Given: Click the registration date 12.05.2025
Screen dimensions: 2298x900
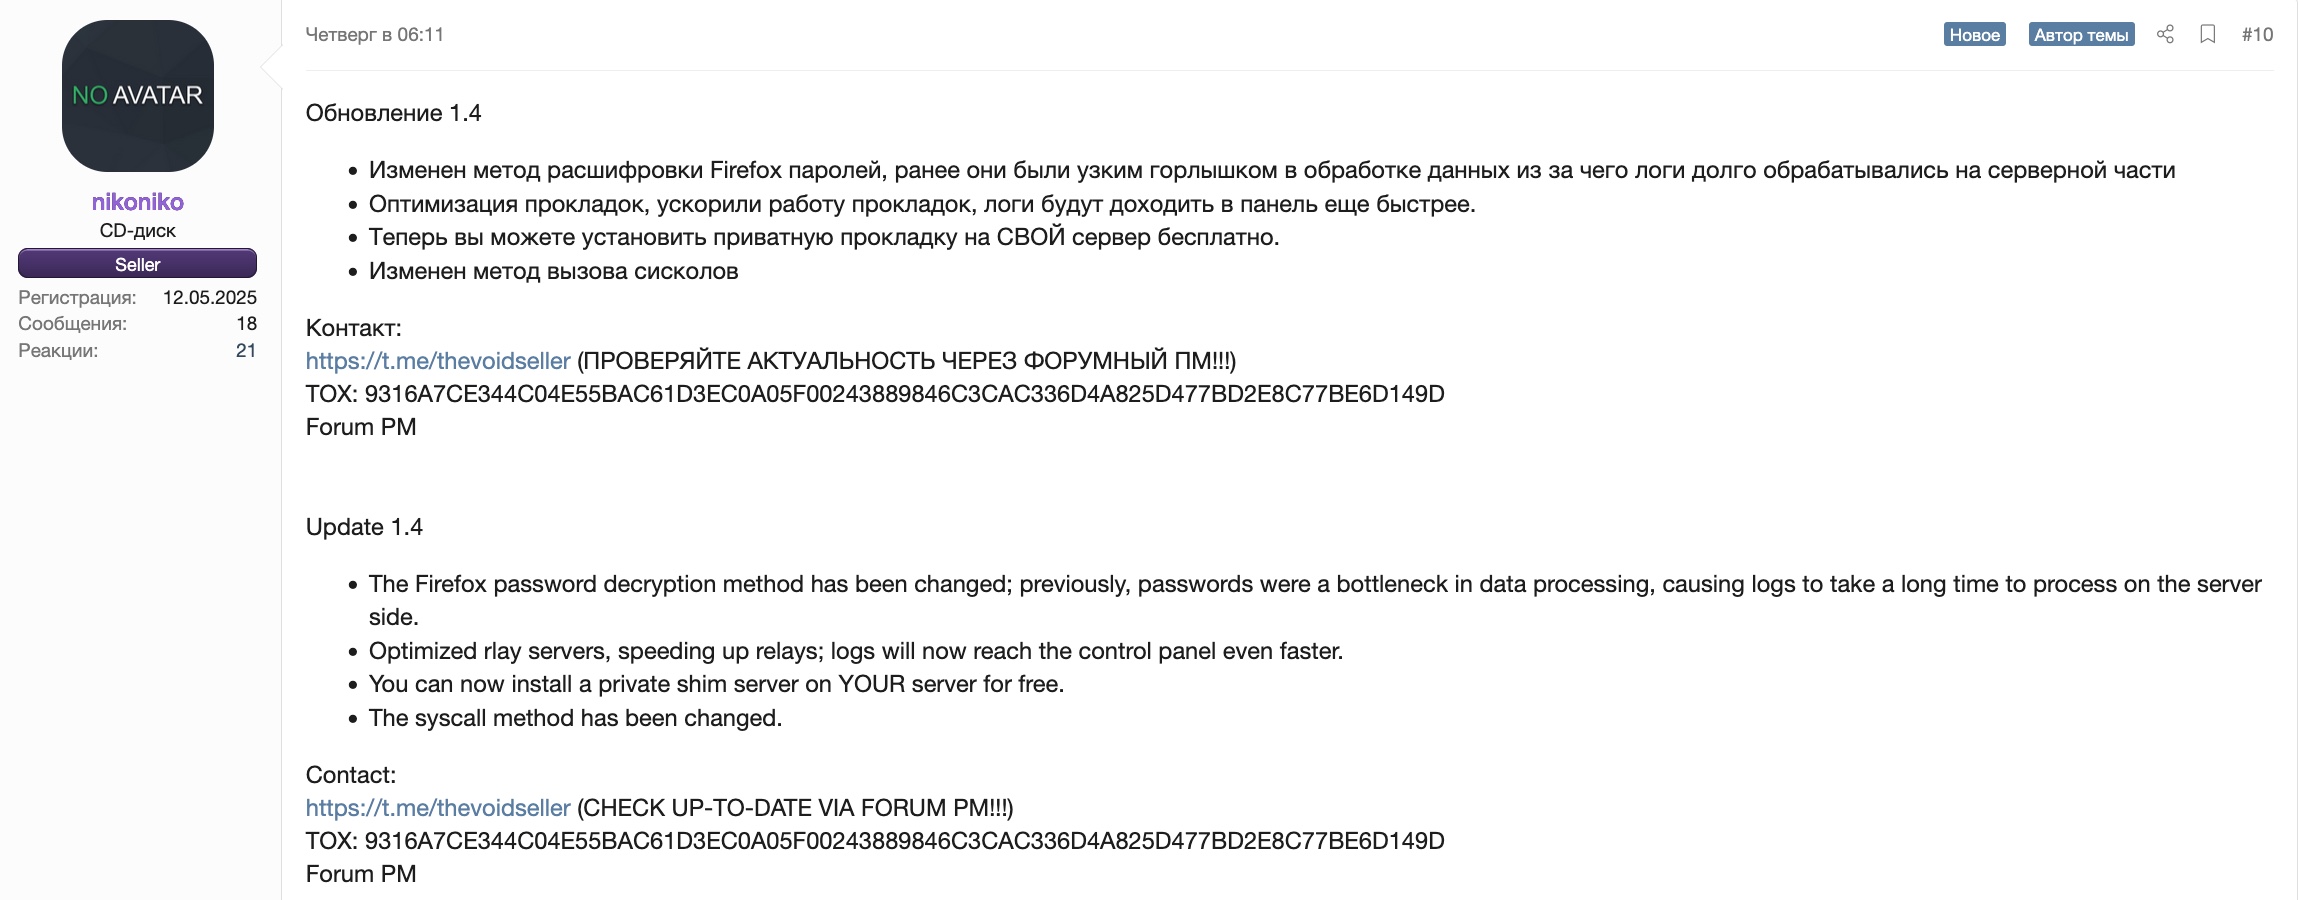Looking at the screenshot, I should (x=210, y=298).
